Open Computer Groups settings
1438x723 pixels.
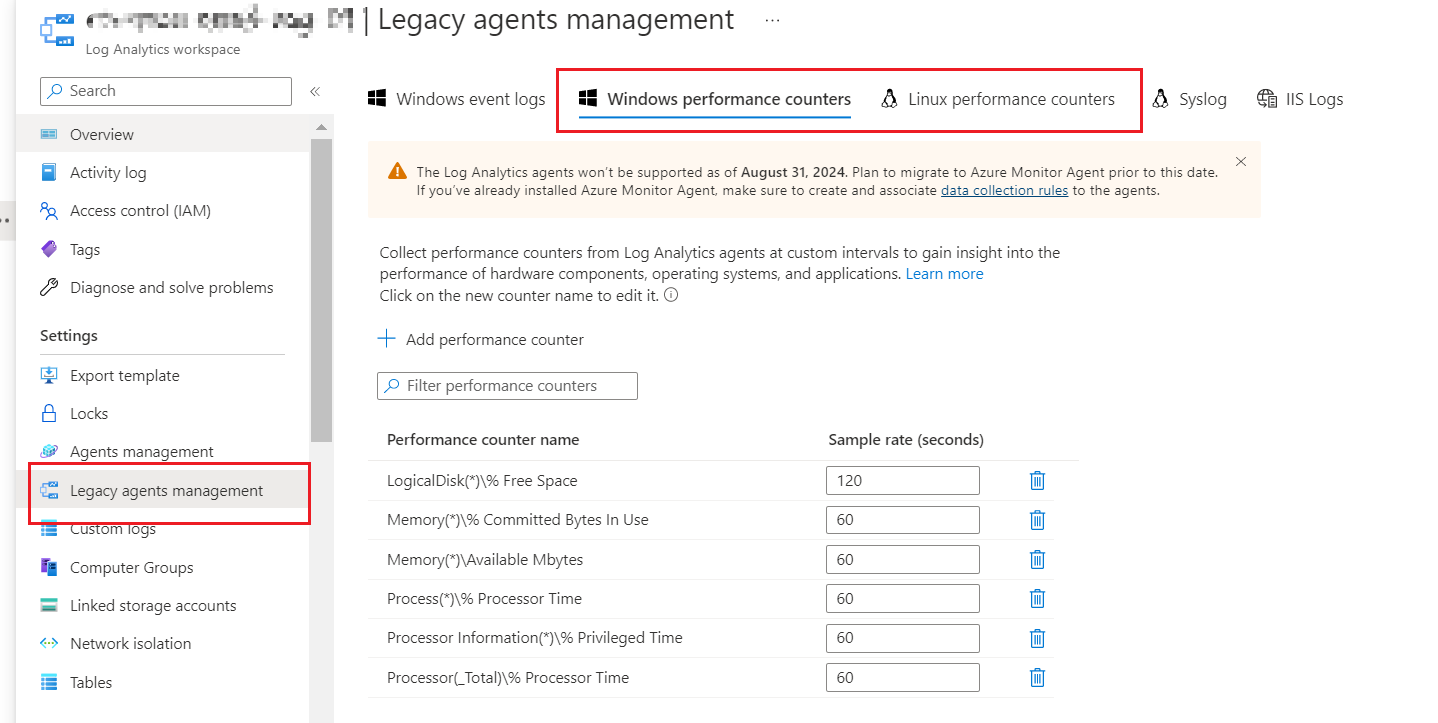pyautogui.click(x=163, y=567)
